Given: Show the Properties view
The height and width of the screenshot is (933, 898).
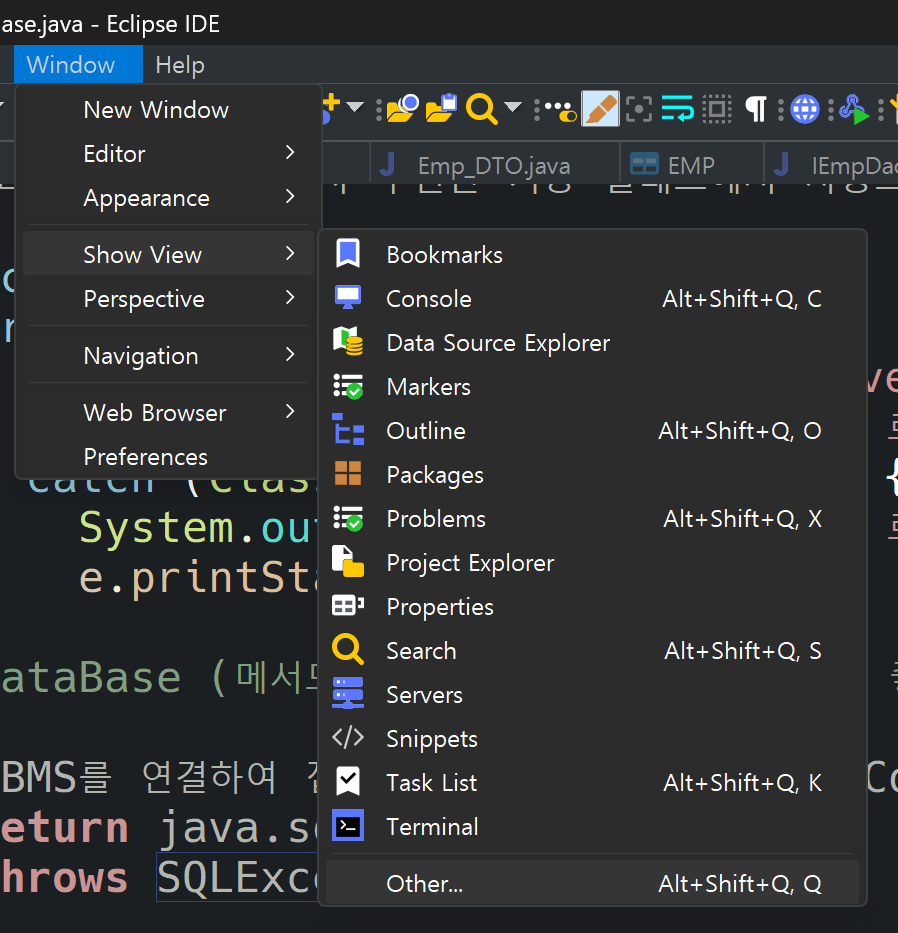Looking at the screenshot, I should tap(593, 607).
